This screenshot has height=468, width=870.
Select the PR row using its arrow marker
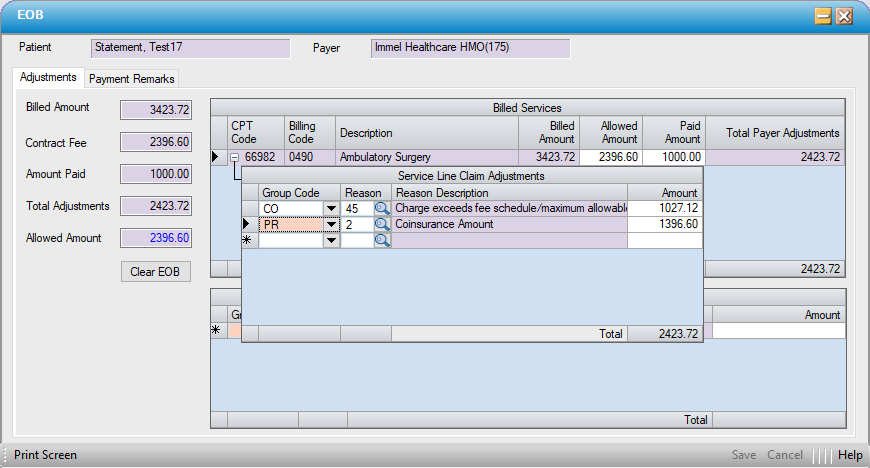click(x=249, y=225)
